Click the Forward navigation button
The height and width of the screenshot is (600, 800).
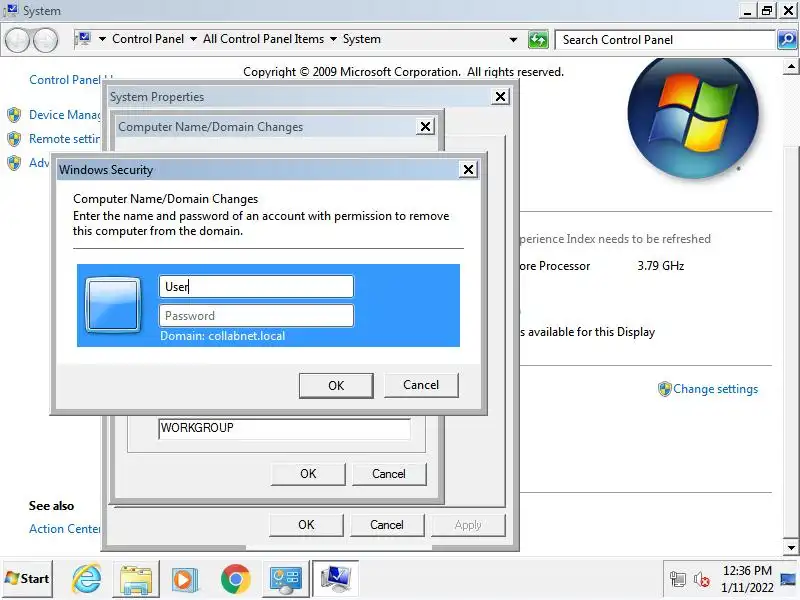46,40
